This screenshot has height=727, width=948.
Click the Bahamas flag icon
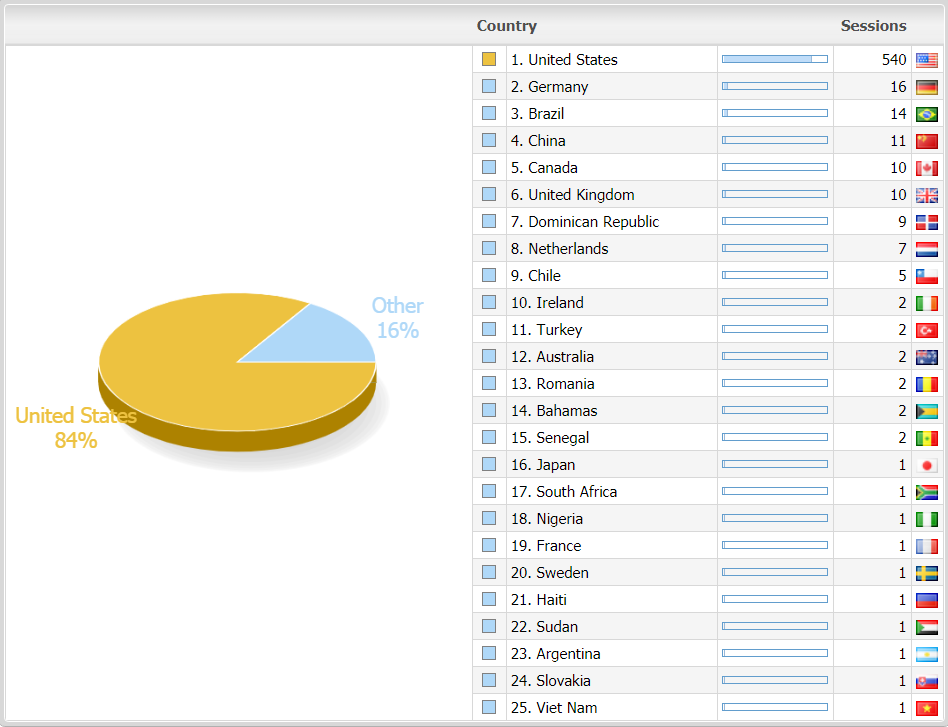pyautogui.click(x=926, y=411)
